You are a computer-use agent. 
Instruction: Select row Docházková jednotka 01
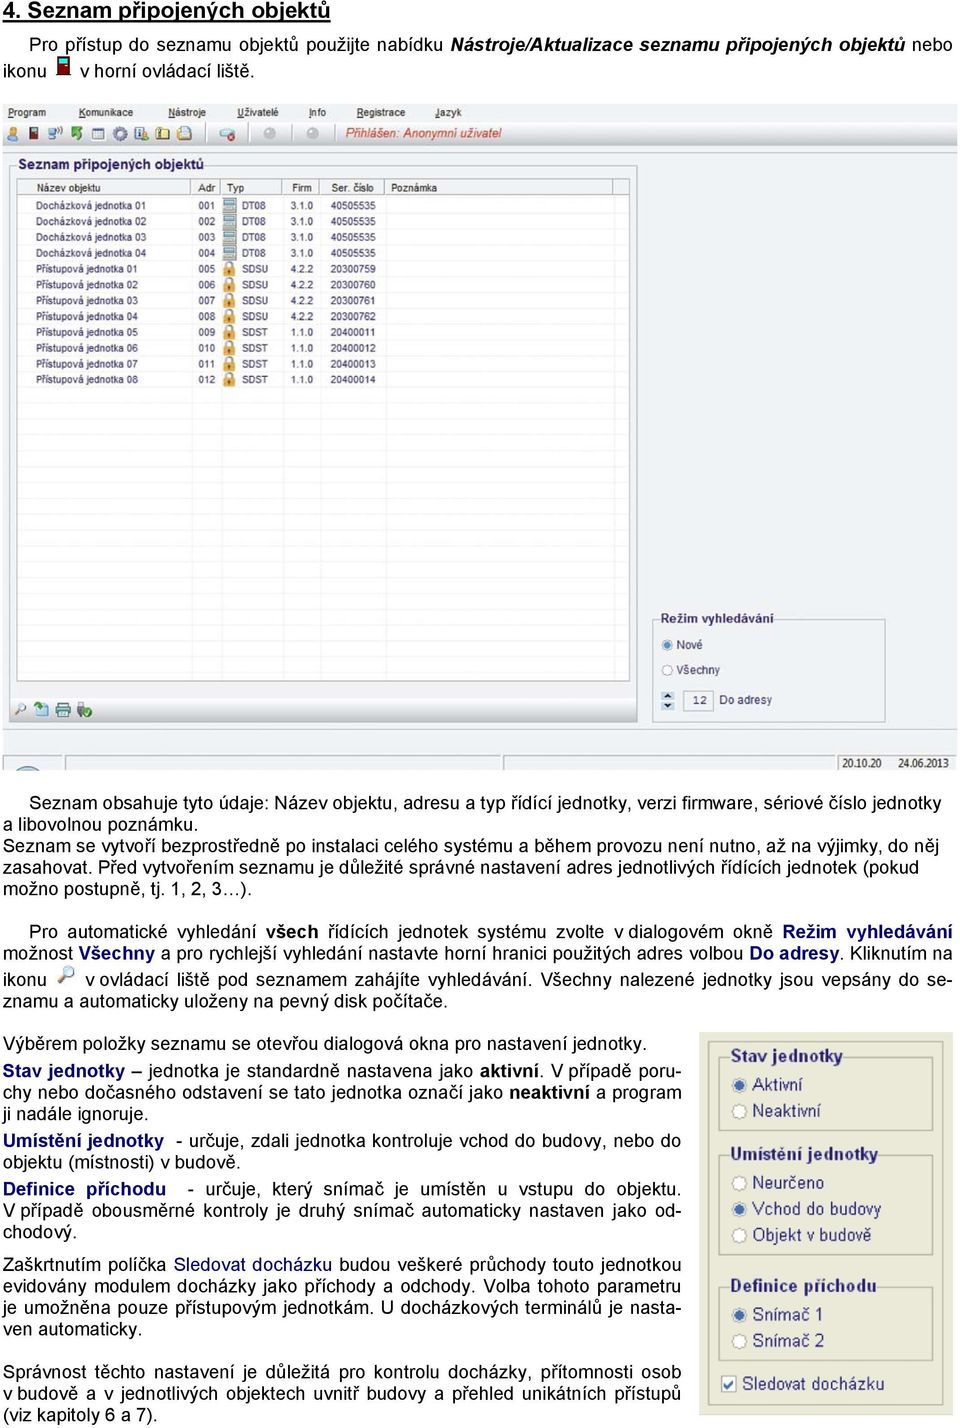323,205
